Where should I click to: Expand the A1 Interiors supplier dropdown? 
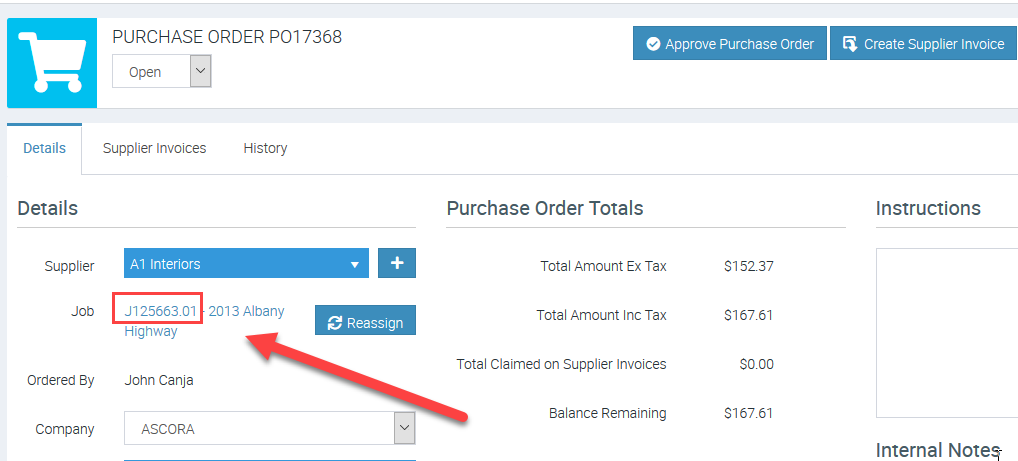tap(354, 265)
